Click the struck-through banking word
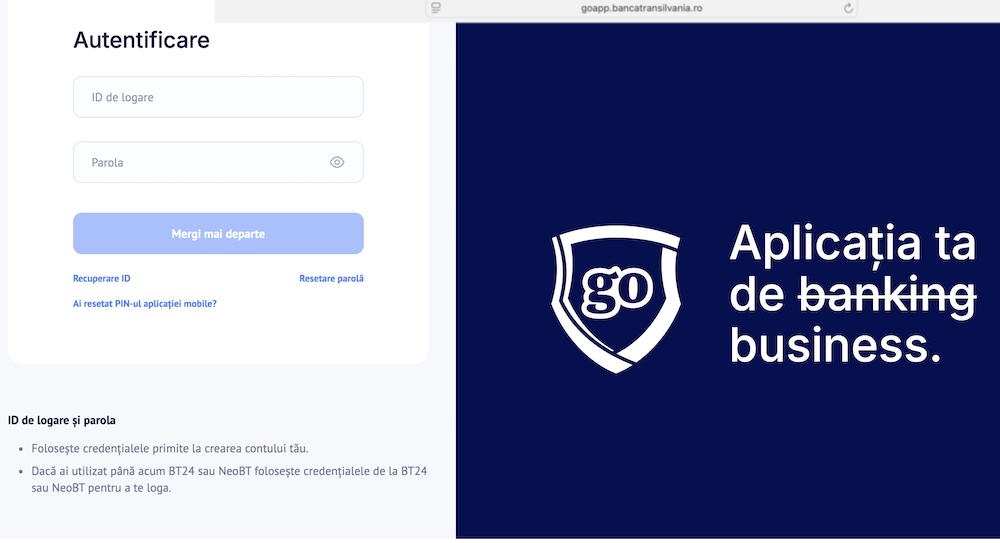The image size is (1000, 543). coord(885,296)
